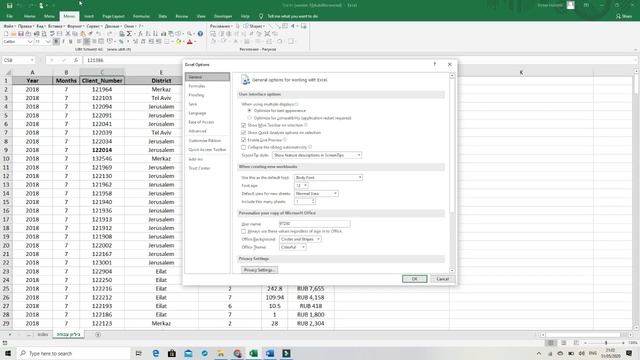Add a new sheet with plus icon

[x=98, y=335]
